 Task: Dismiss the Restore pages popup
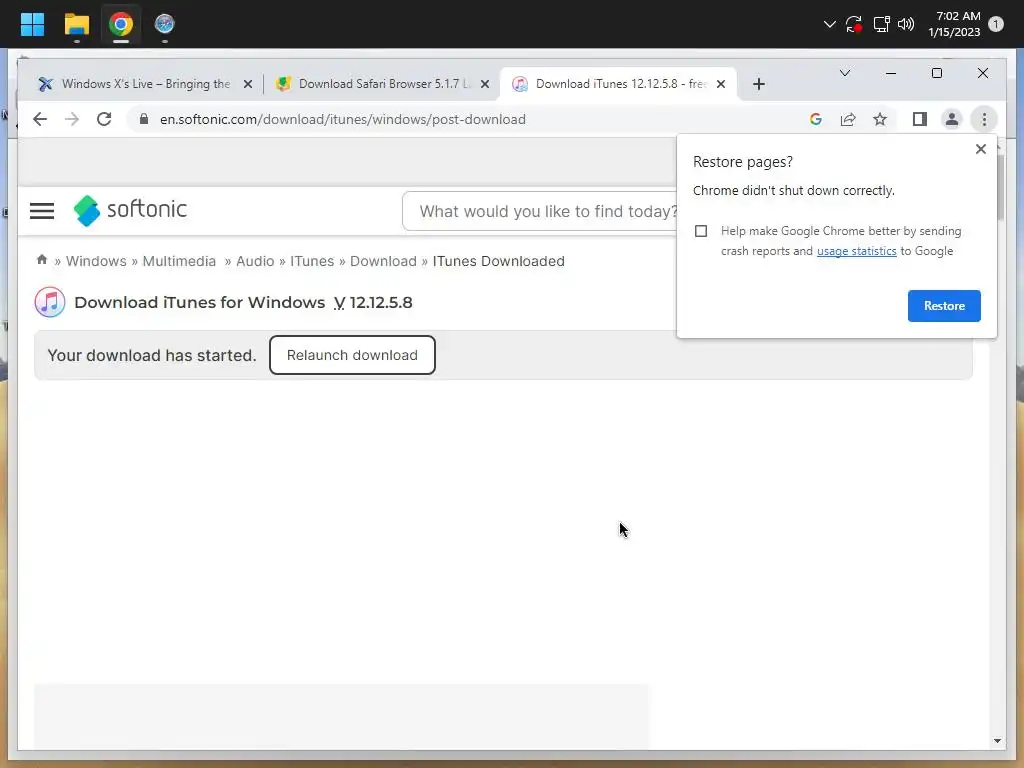(x=980, y=149)
